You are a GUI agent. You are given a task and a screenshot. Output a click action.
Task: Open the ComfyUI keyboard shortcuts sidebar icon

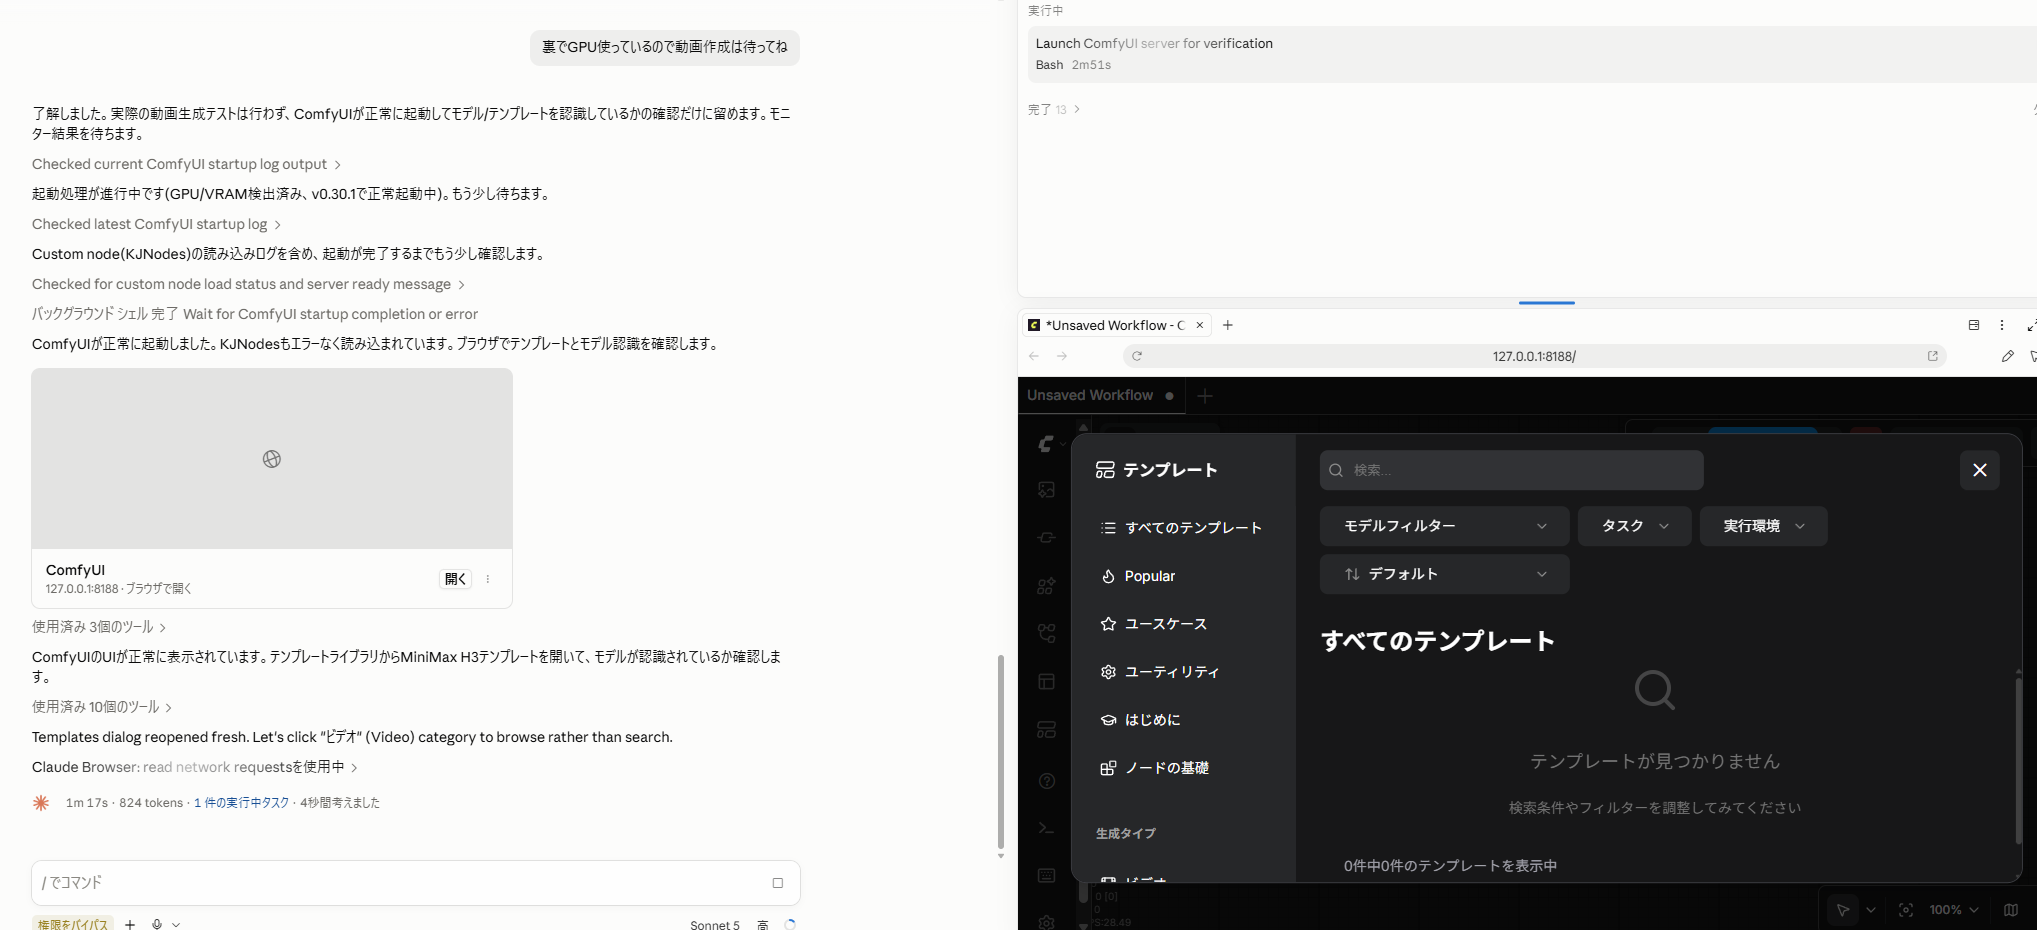1046,875
